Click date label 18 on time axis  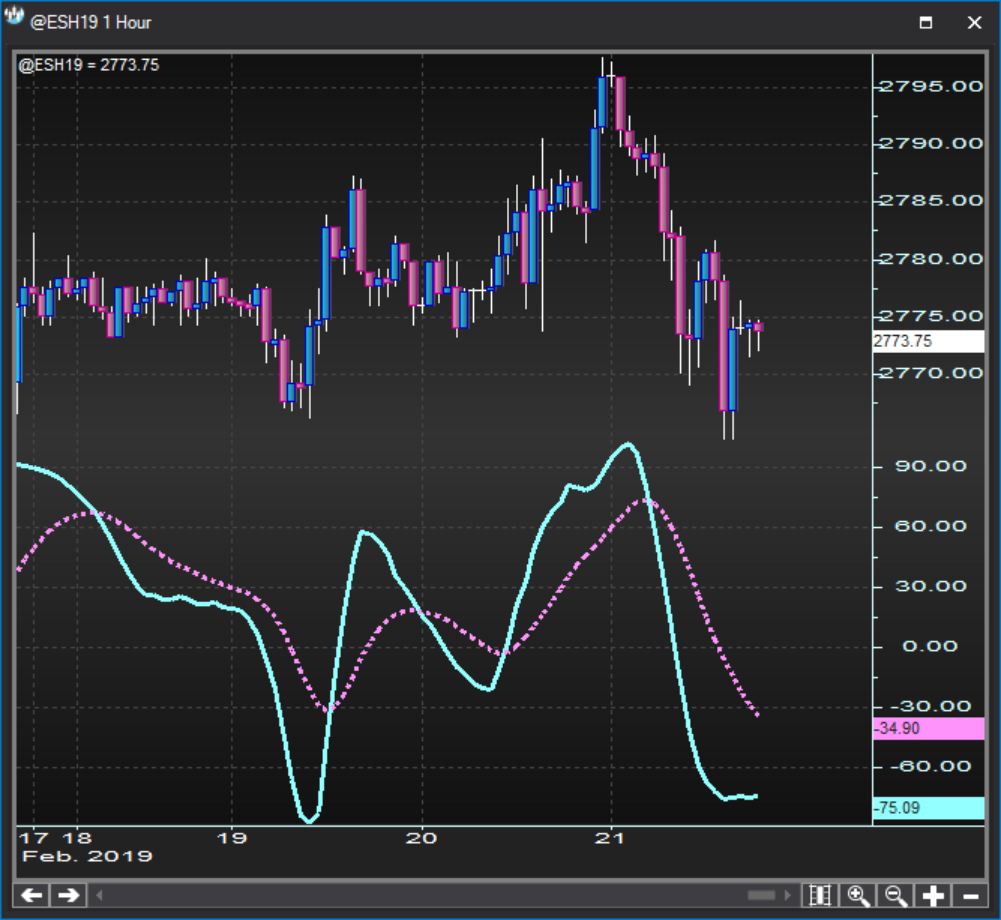77,838
